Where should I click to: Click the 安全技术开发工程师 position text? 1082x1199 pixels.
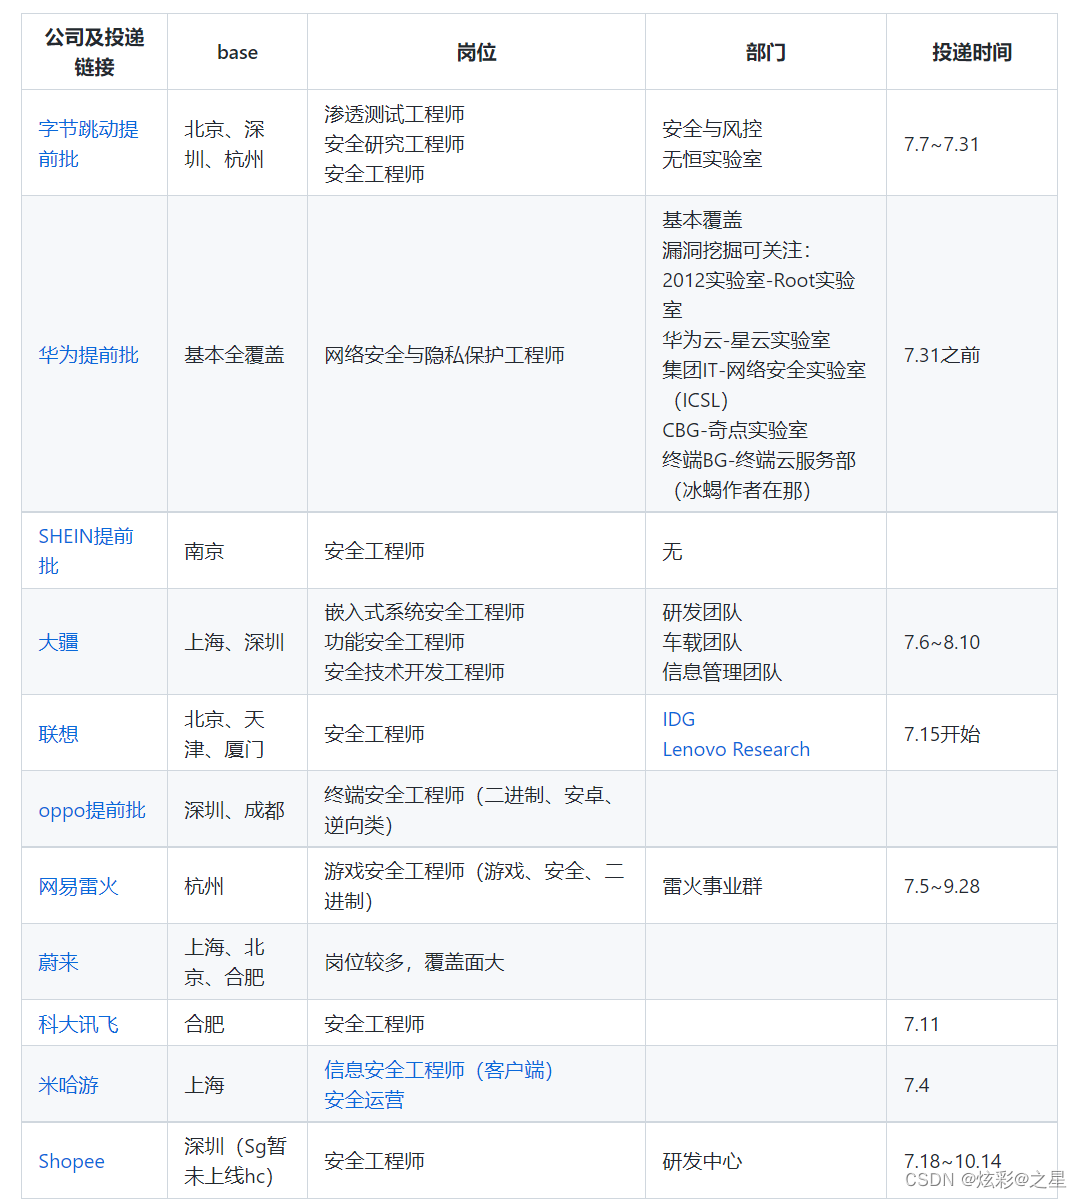[414, 672]
